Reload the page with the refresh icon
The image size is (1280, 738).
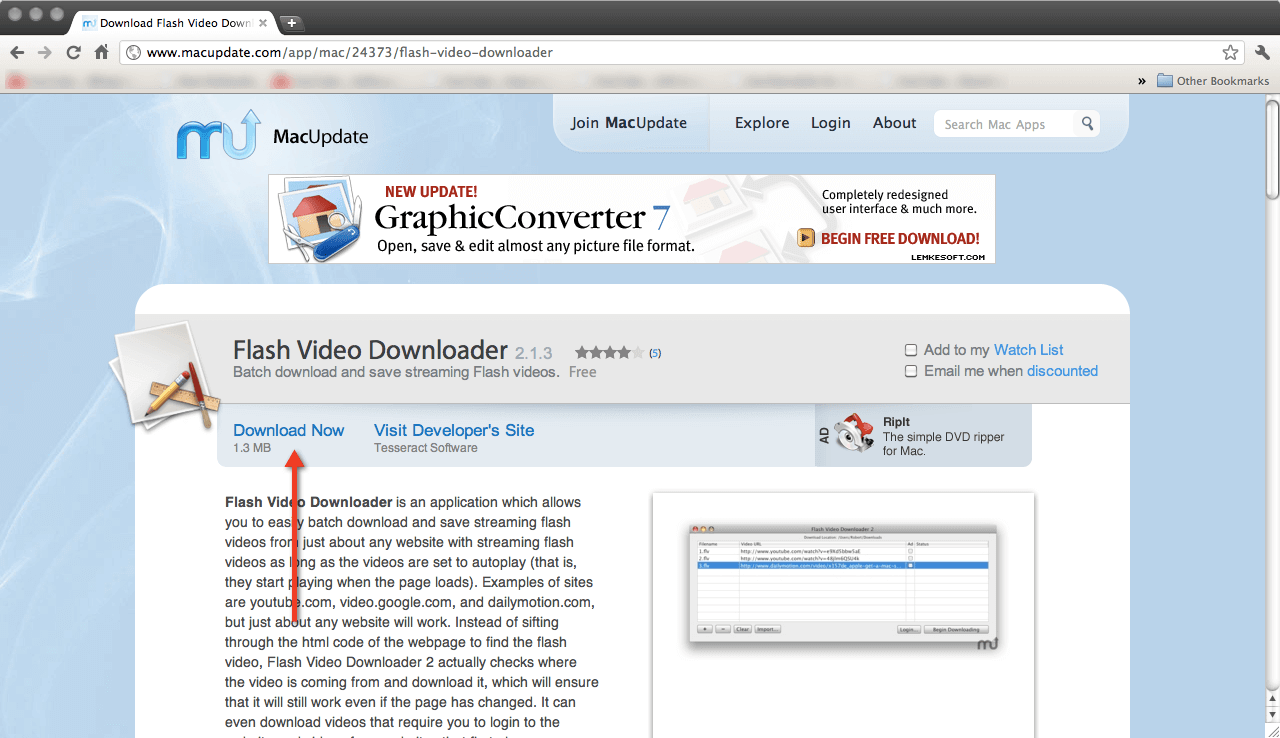pyautogui.click(x=73, y=52)
